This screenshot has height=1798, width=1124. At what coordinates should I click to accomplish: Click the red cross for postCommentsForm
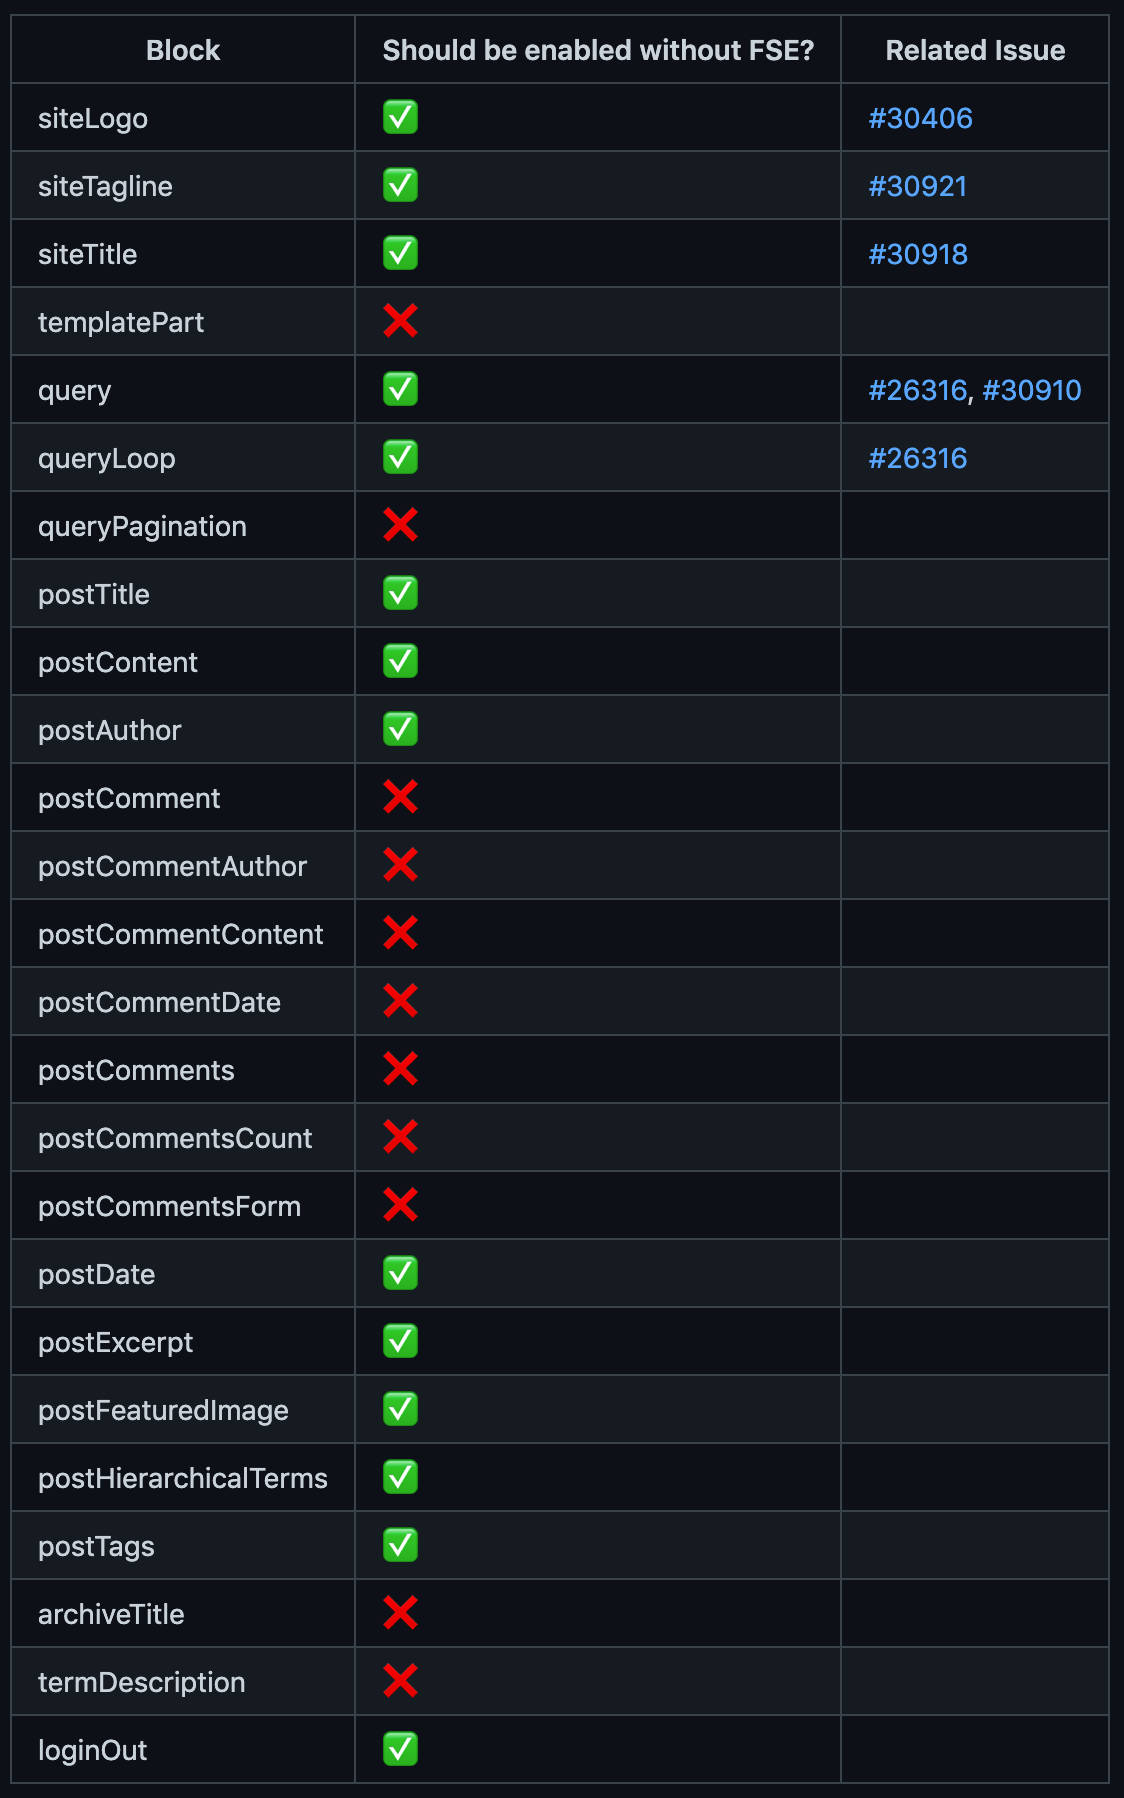coord(400,1206)
